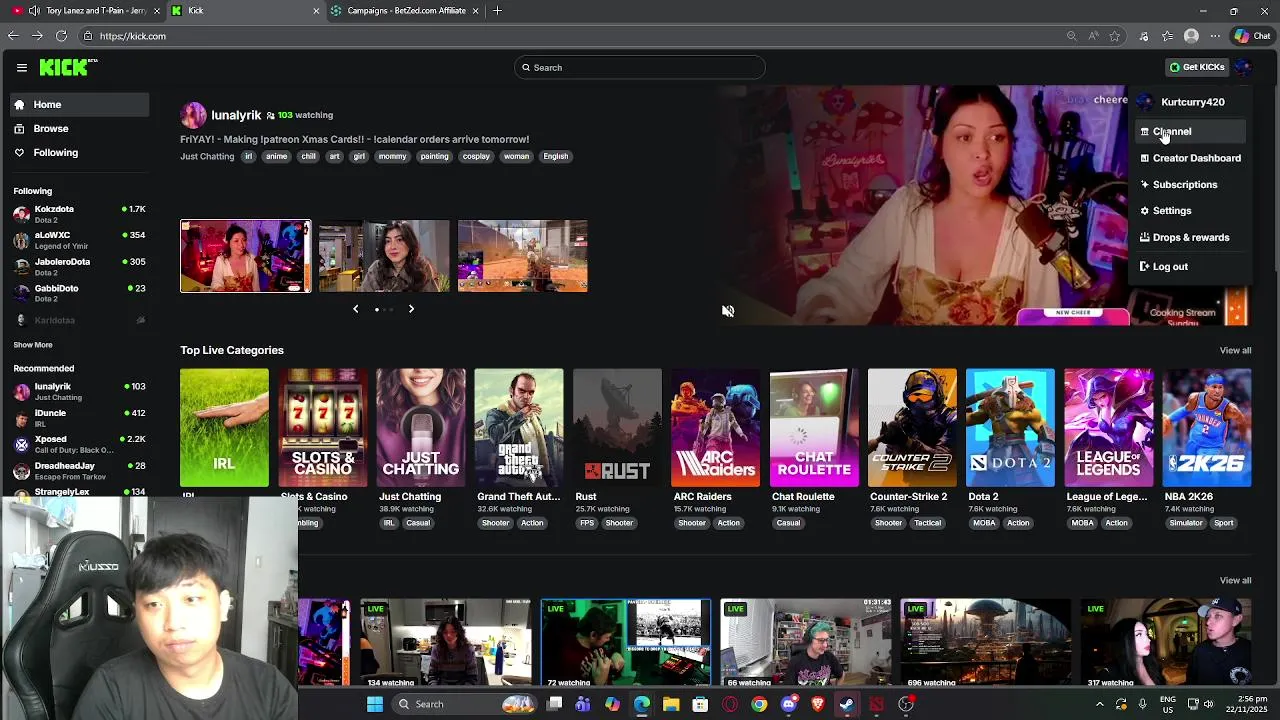This screenshot has width=1280, height=720.
Task: Go to next featured stream arrow
Action: (x=411, y=309)
